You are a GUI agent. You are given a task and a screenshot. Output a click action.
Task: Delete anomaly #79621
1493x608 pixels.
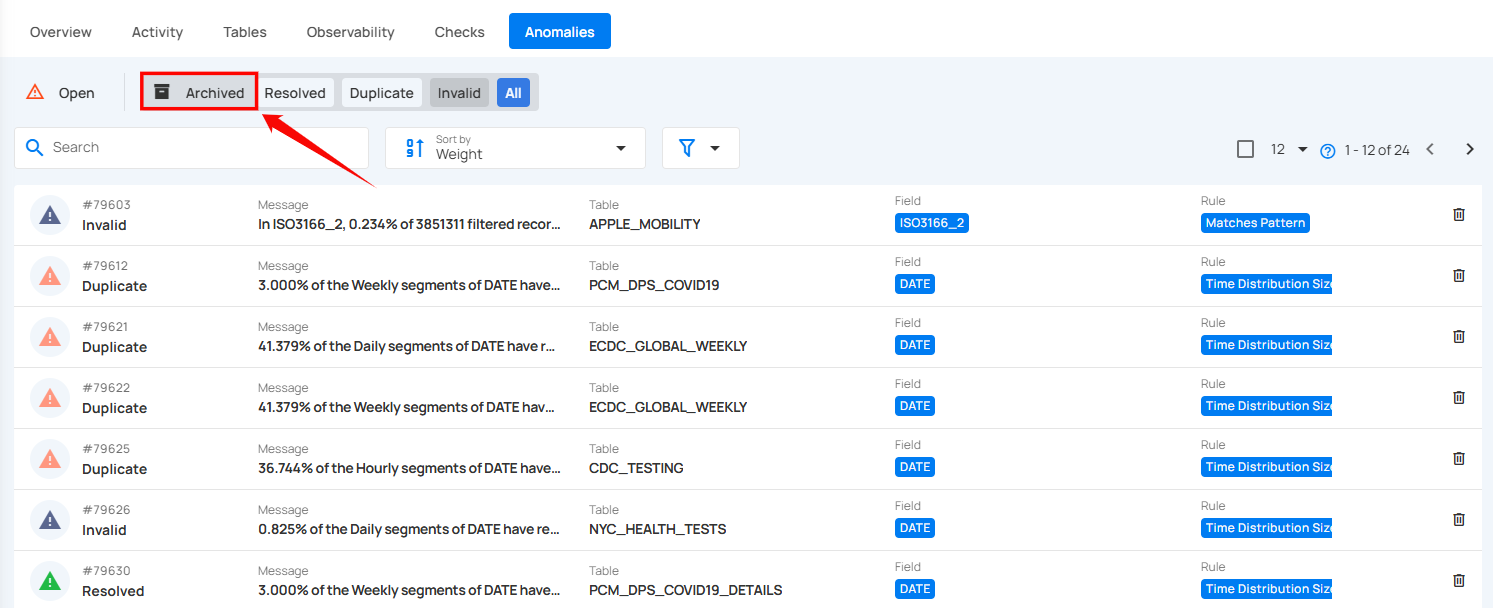click(1459, 336)
